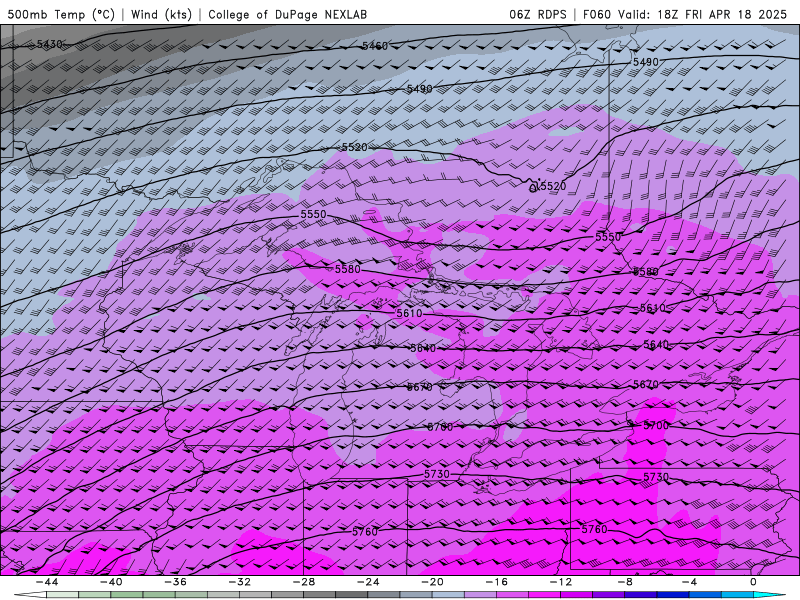Click the 0 colorbar tick label
Viewport: 800px width, 600px height.
tap(754, 582)
